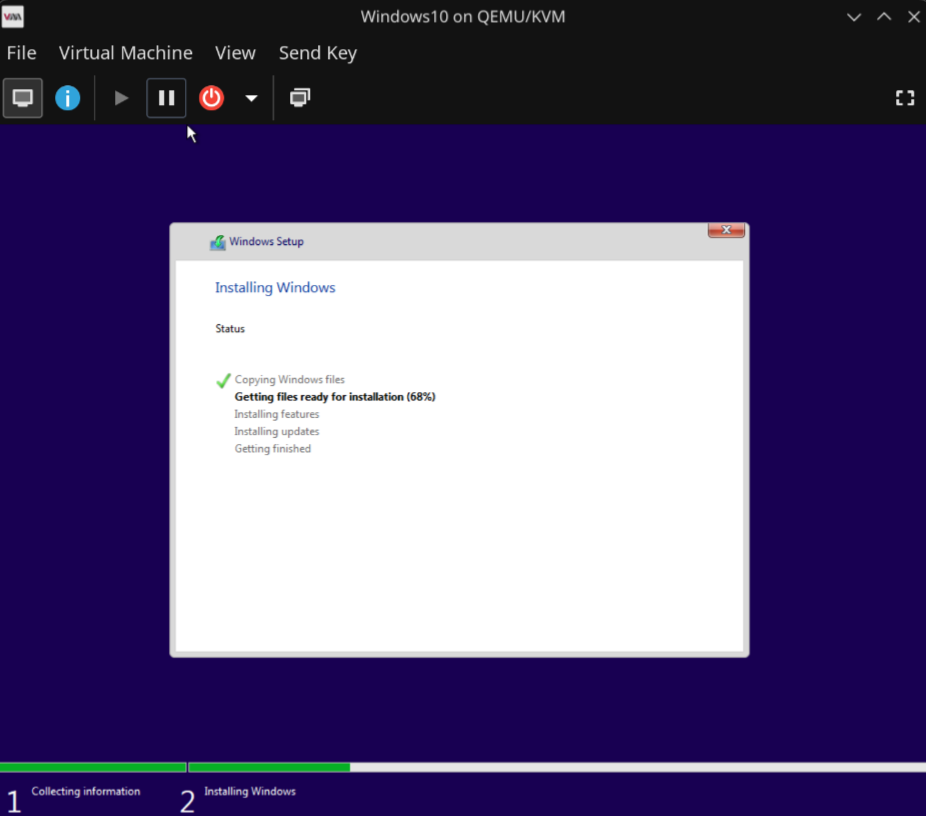Close the QEMU/KVM viewer window
Screen dimensions: 926x816
pyautogui.click(x=914, y=17)
